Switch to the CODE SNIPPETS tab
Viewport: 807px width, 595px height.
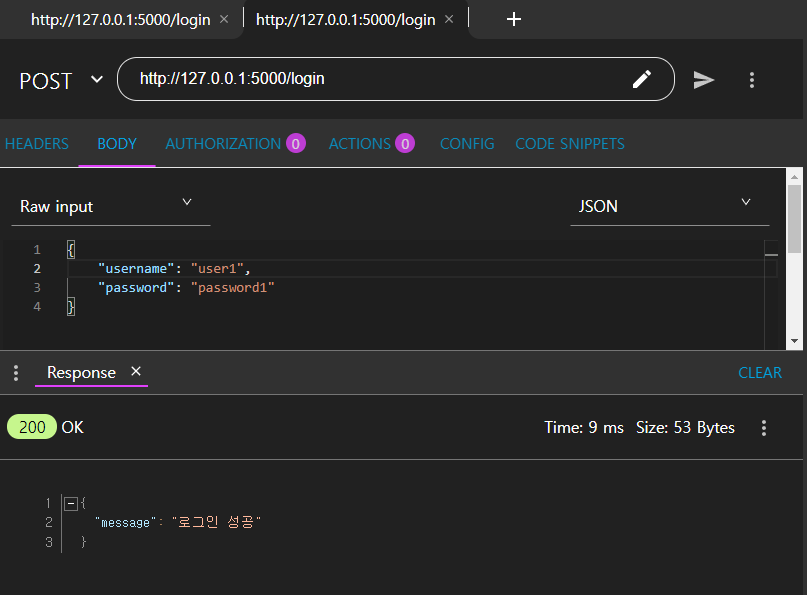[569, 143]
